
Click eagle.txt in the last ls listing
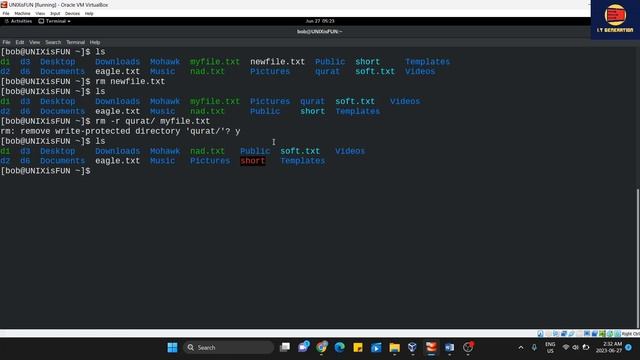coord(118,161)
